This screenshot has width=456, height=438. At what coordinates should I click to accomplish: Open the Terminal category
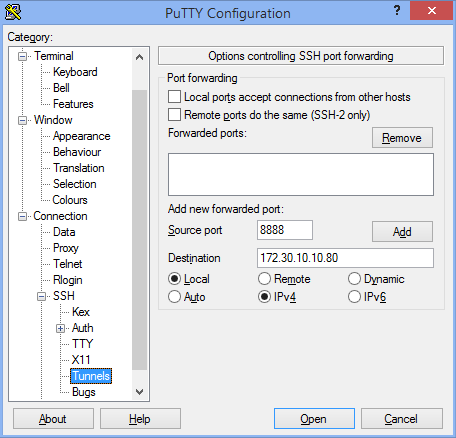coord(54,56)
